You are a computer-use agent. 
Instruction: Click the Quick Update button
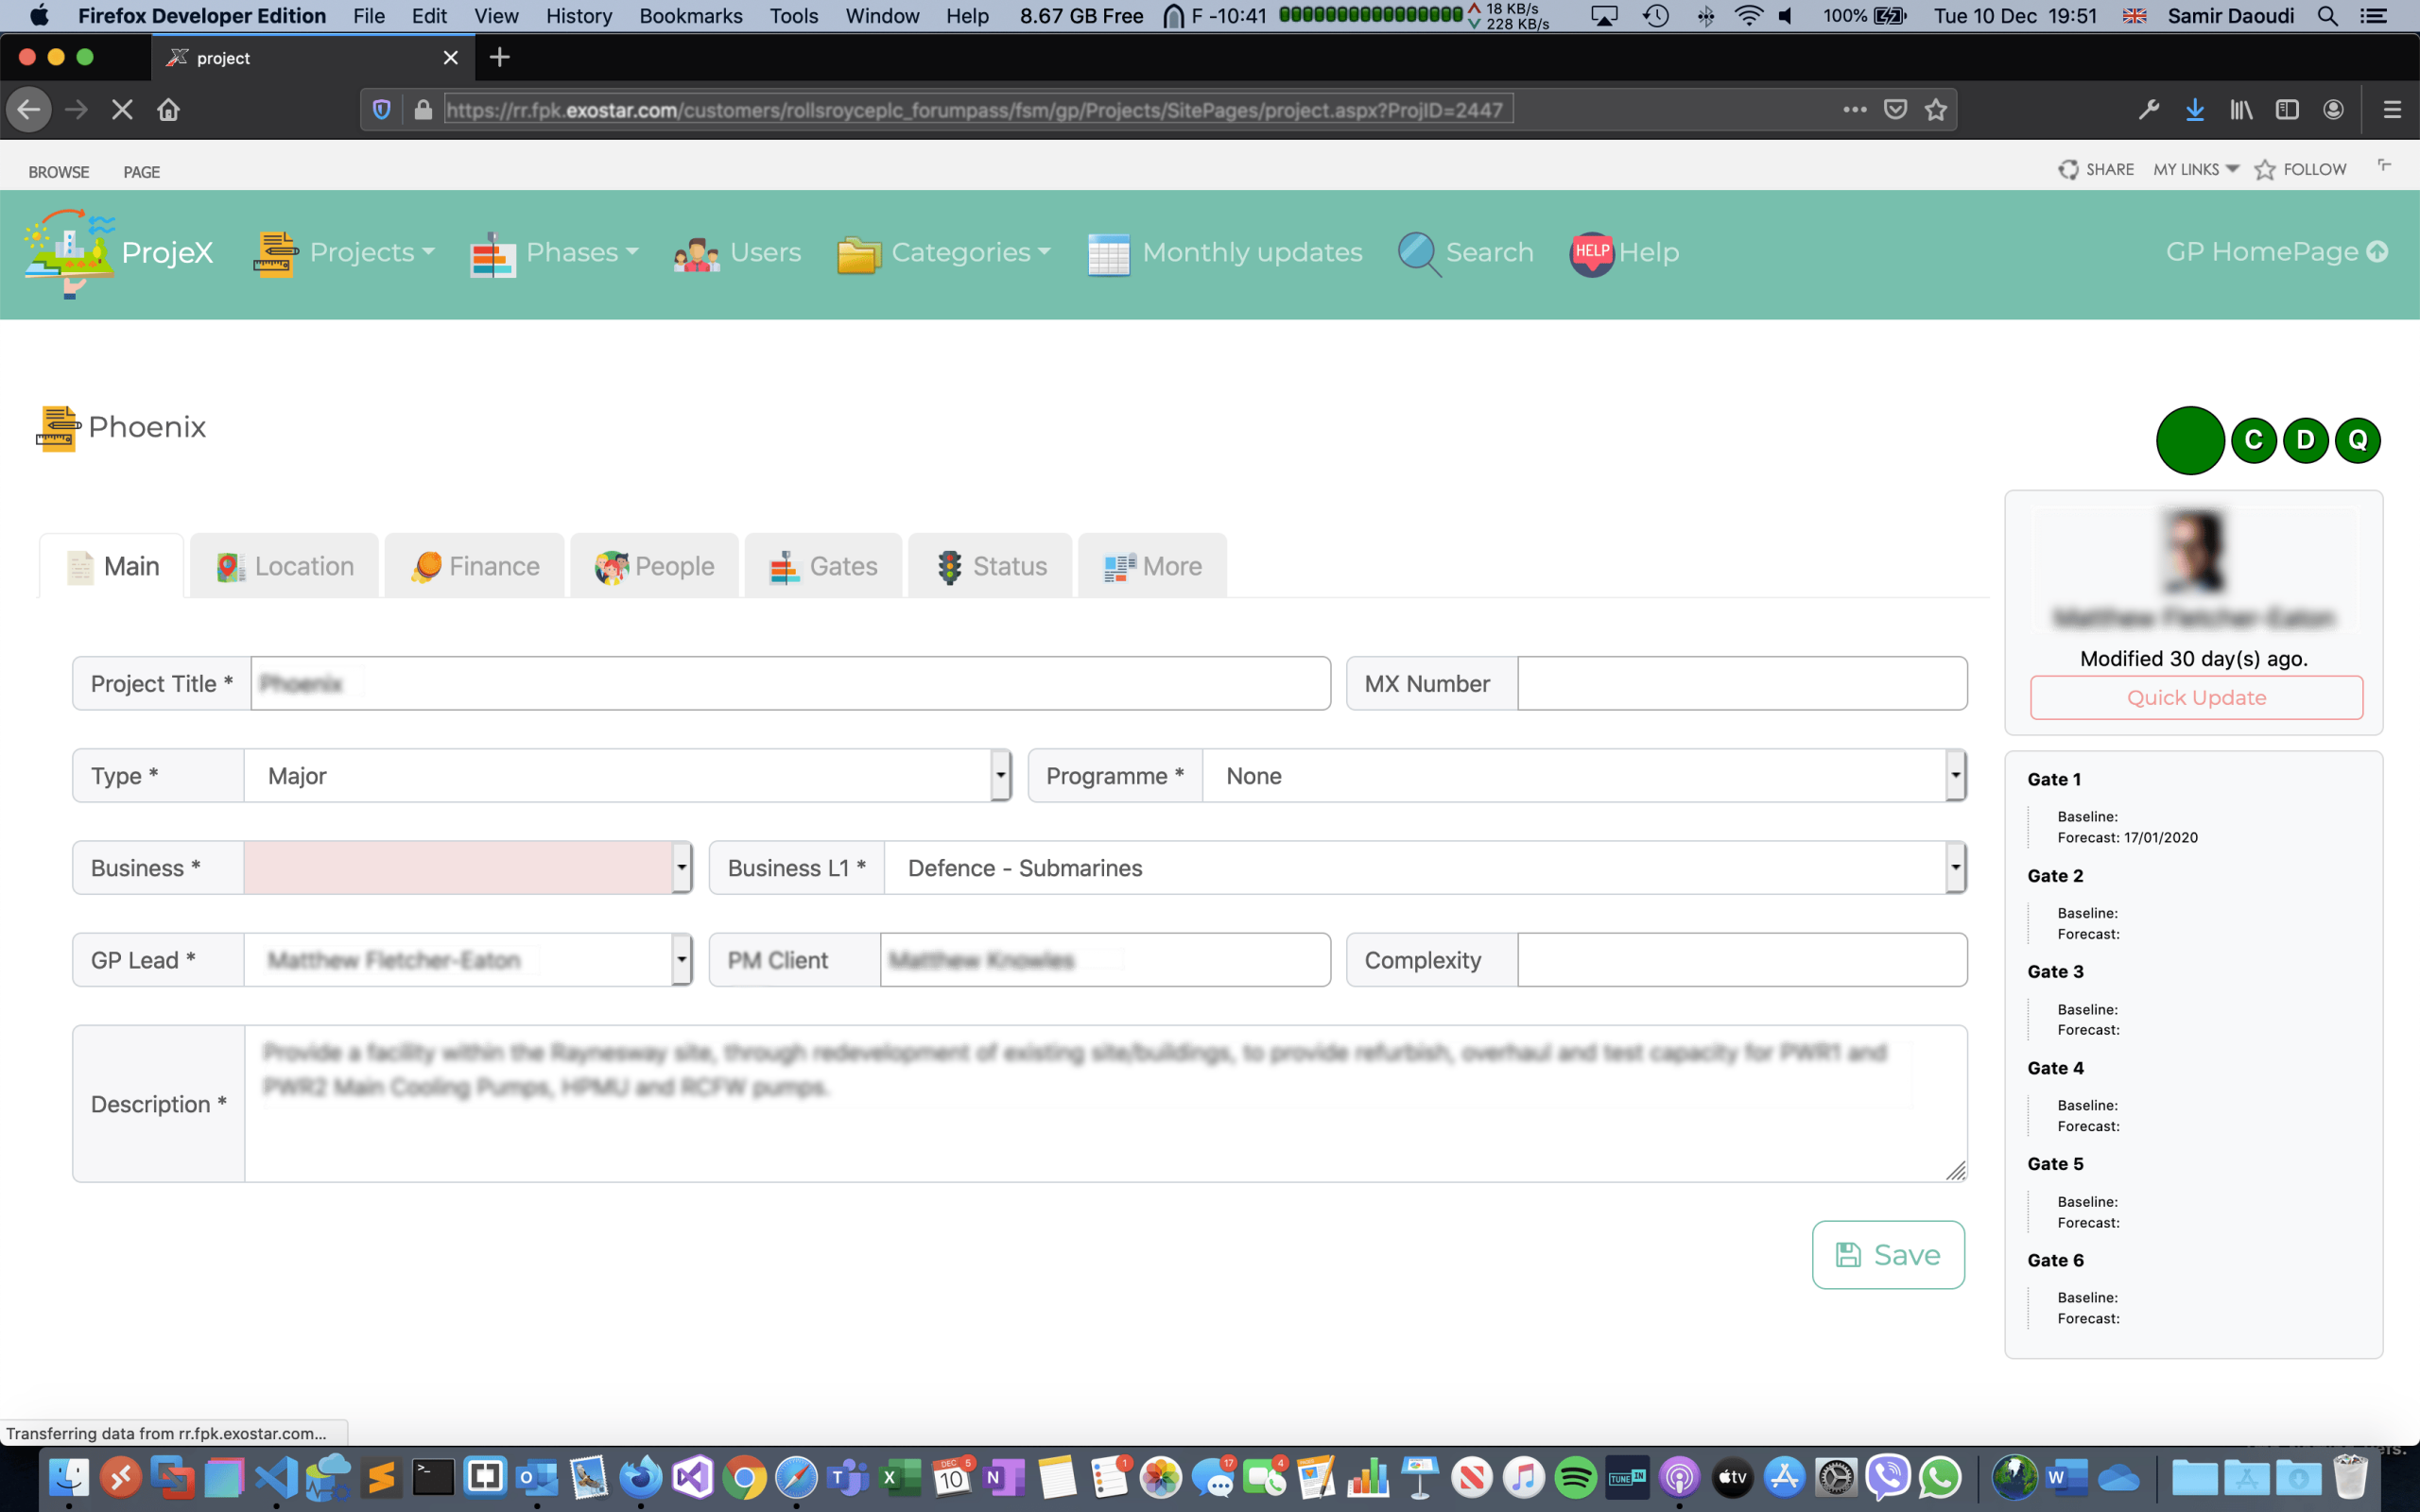click(x=2196, y=698)
